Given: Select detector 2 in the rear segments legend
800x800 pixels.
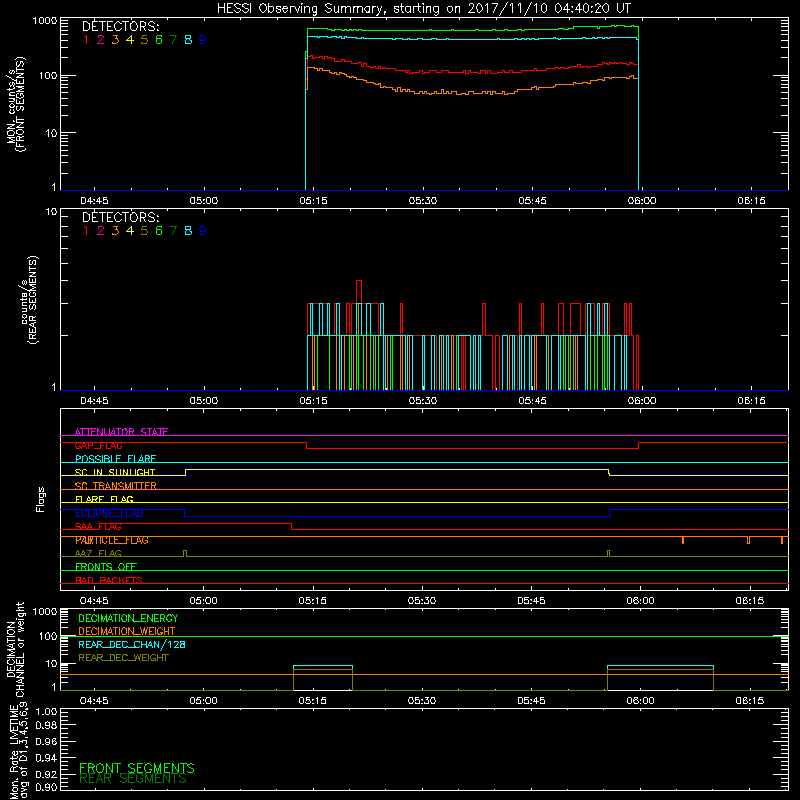Looking at the screenshot, I should click(101, 231).
